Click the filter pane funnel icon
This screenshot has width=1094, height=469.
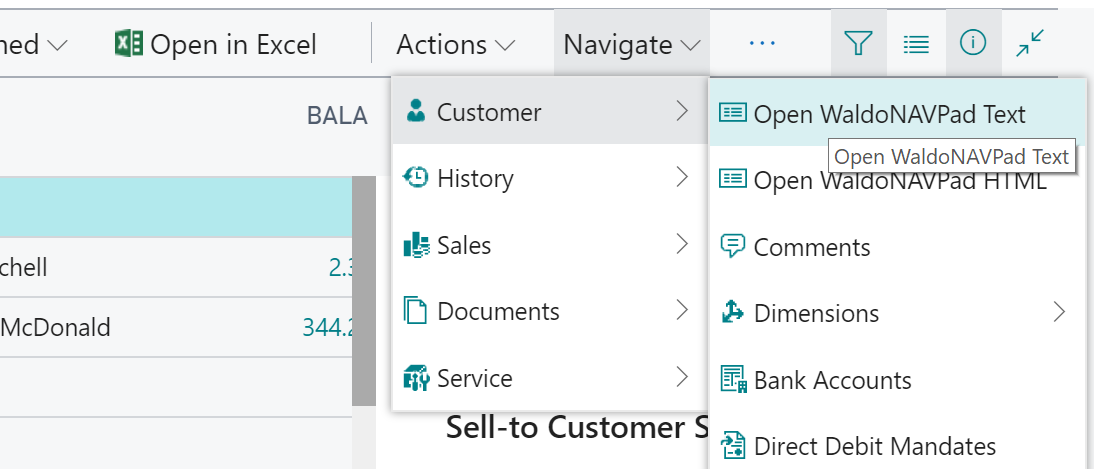click(x=858, y=43)
